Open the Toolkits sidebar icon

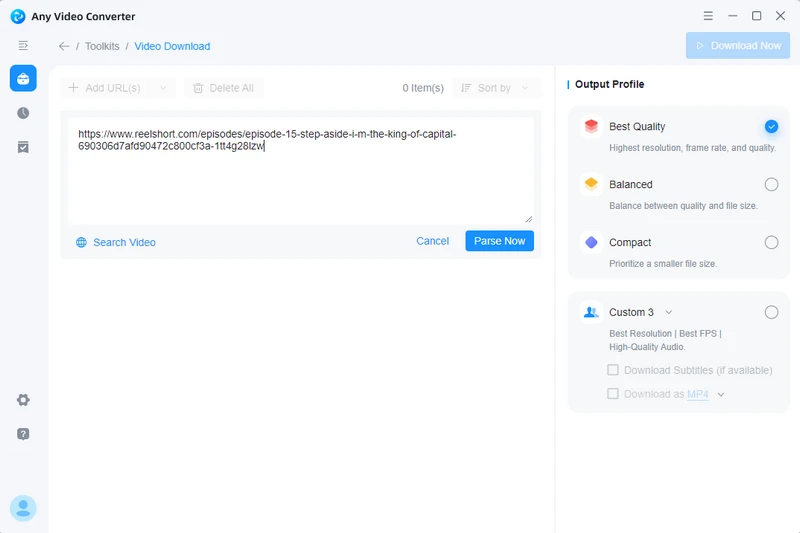coord(23,78)
